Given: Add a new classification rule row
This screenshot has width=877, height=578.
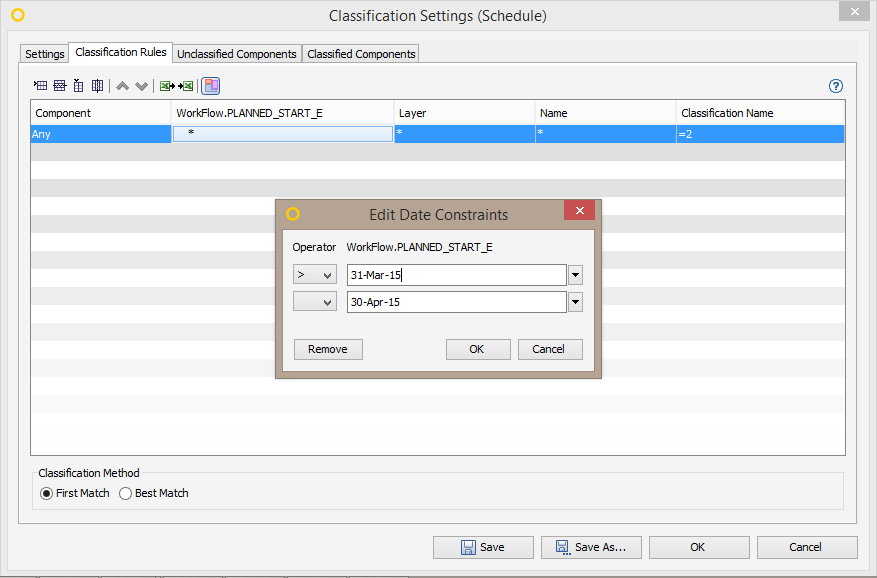Looking at the screenshot, I should [x=39, y=85].
